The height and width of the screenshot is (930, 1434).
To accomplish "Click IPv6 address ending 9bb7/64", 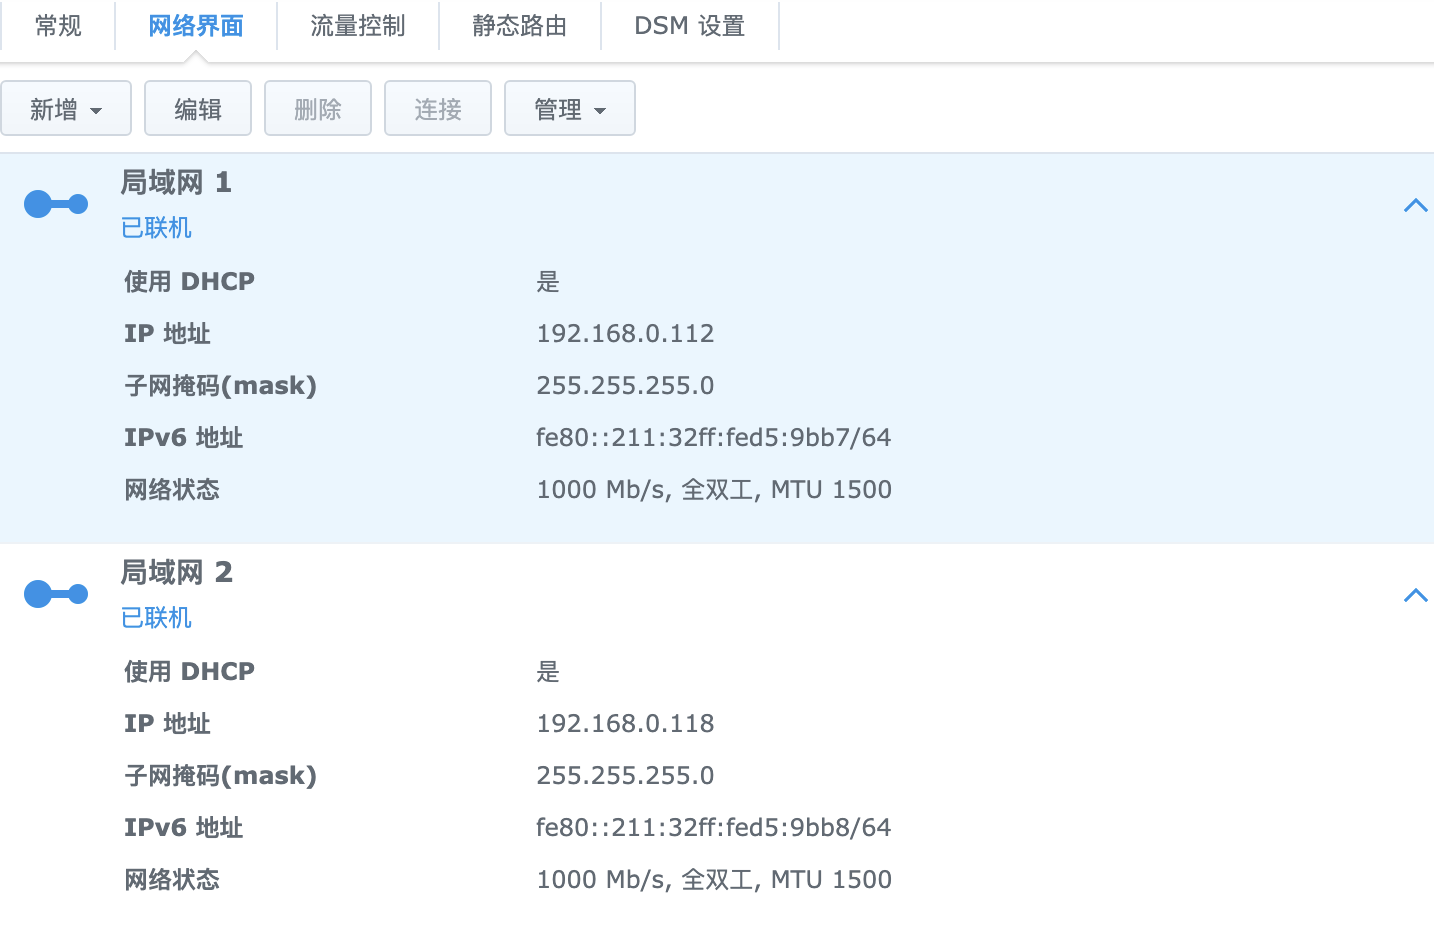I will (x=713, y=438).
